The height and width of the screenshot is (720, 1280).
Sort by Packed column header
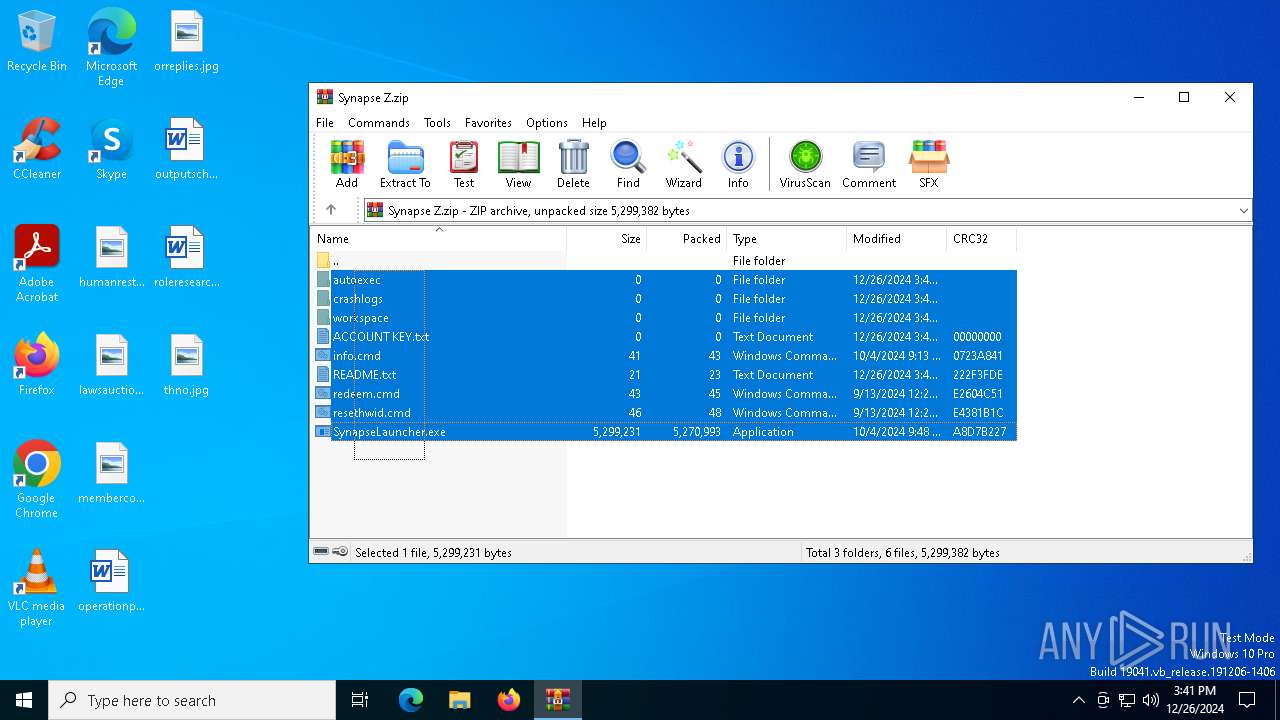point(687,239)
